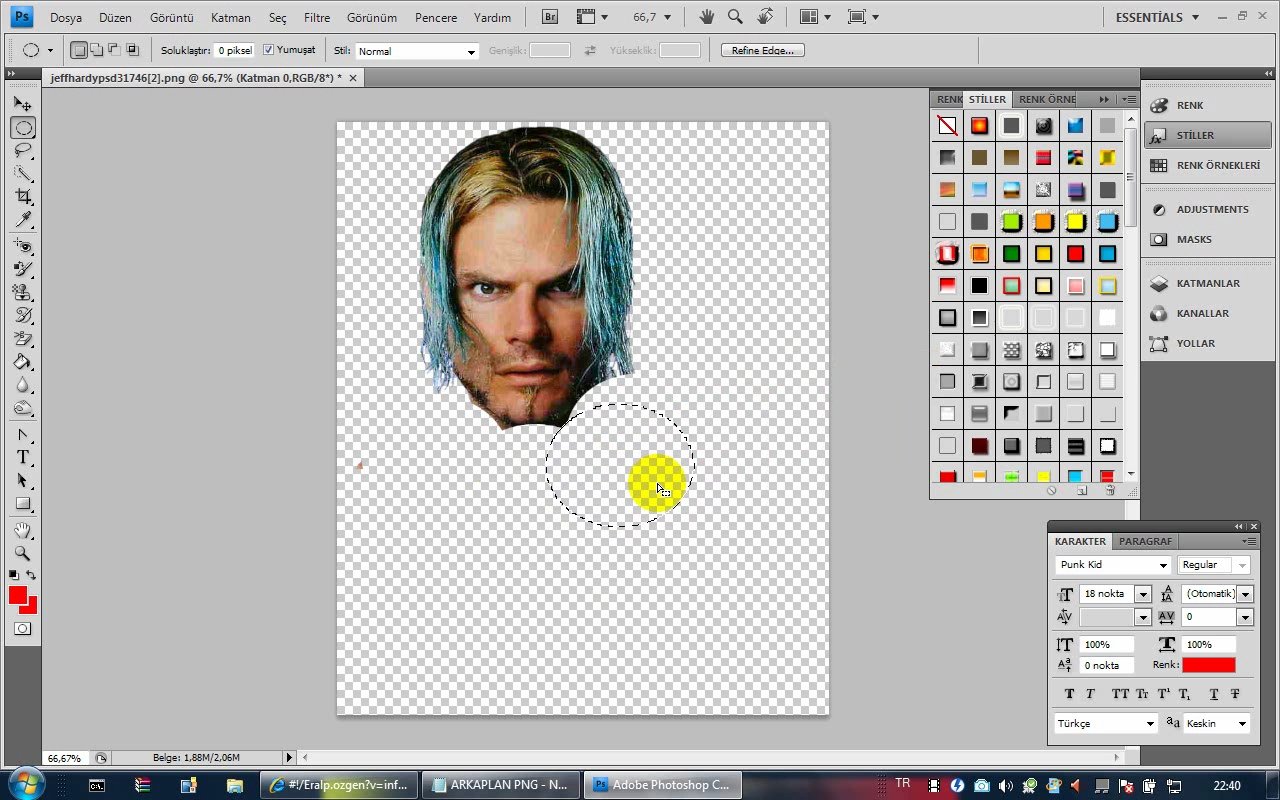Open YOLLAR panel from dock

1196,343
